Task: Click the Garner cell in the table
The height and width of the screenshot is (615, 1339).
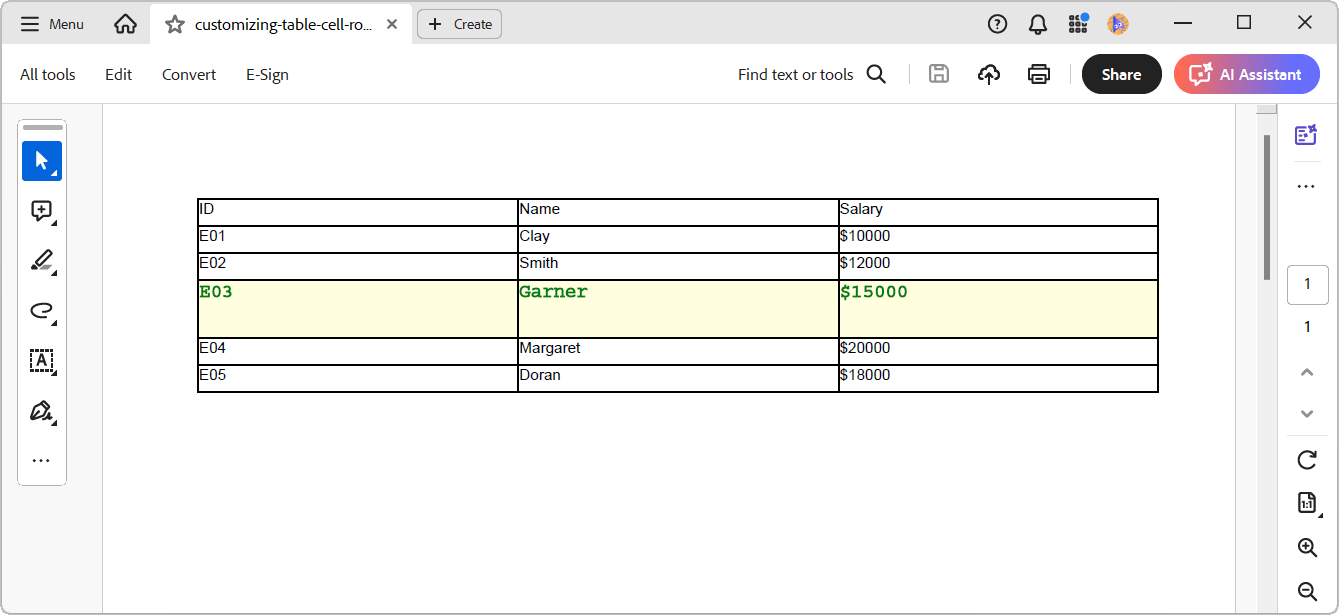Action: pyautogui.click(x=678, y=309)
